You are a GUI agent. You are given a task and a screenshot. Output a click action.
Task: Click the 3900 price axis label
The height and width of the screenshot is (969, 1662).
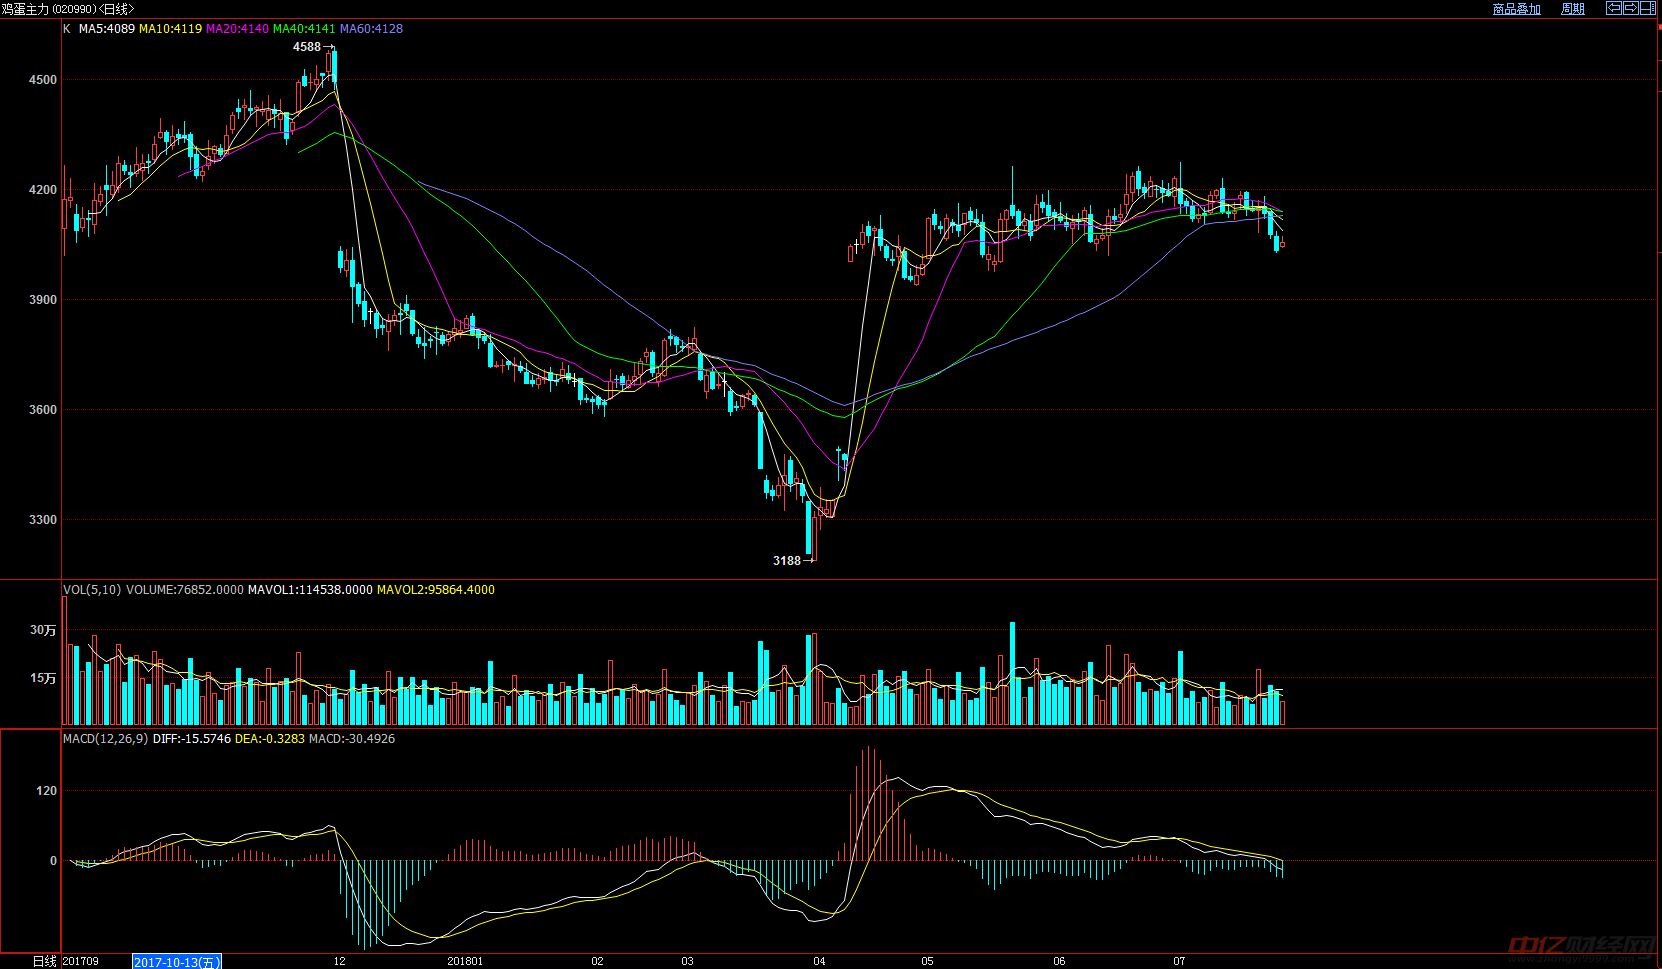coord(43,300)
